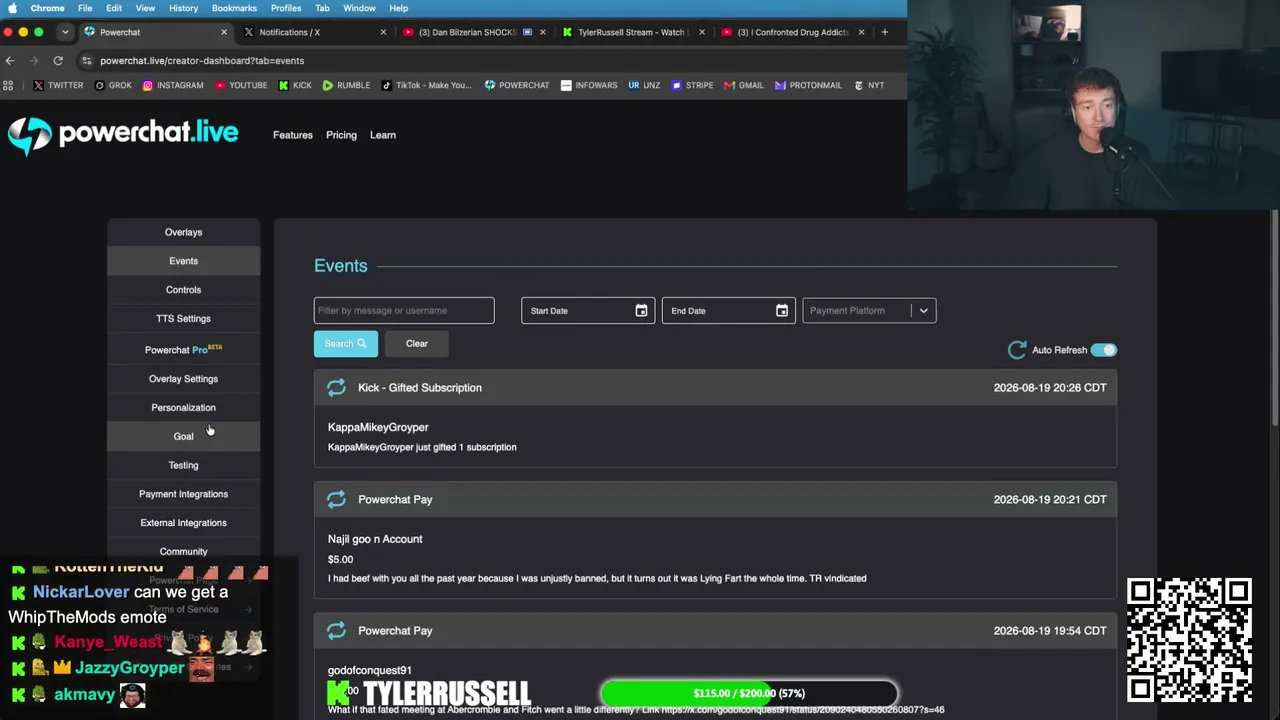Open Community in the sidebar

(x=183, y=552)
